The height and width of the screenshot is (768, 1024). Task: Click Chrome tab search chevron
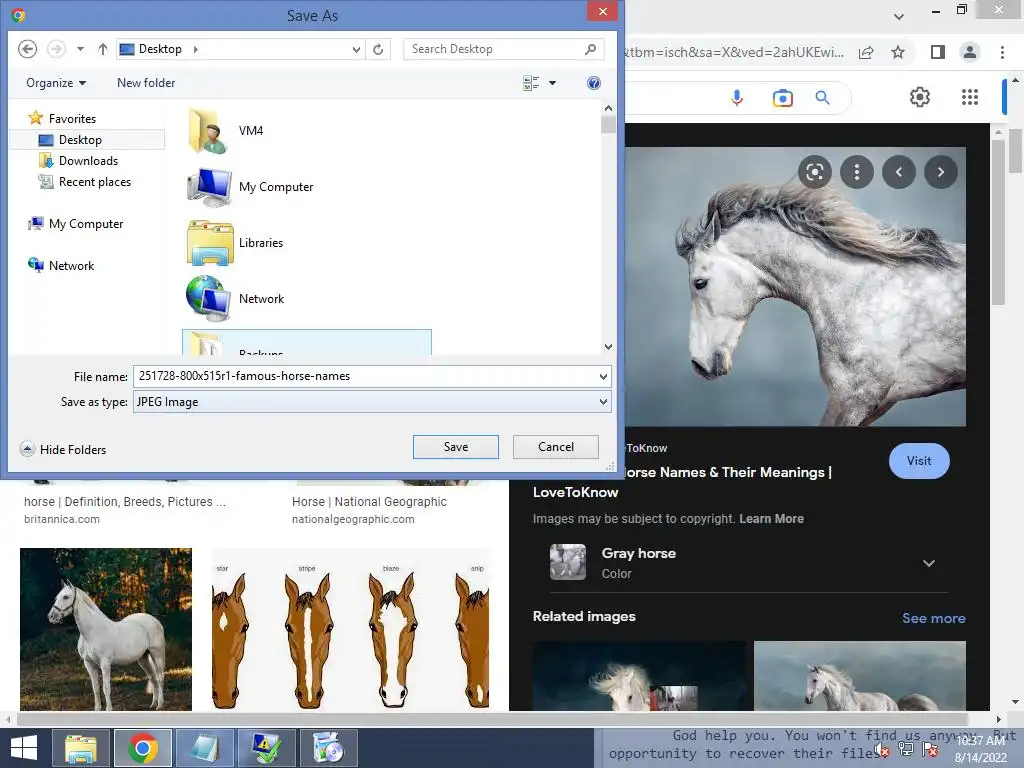point(899,16)
